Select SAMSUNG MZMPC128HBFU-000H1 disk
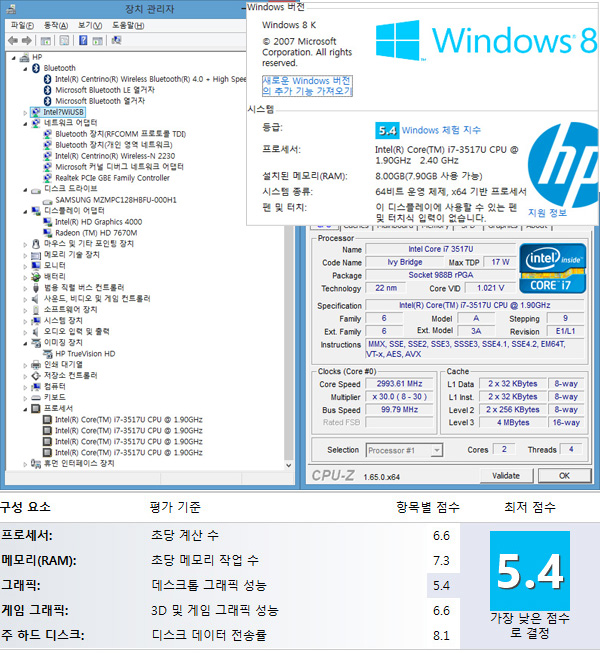Viewport: 600px width, 653px height. 116,200
